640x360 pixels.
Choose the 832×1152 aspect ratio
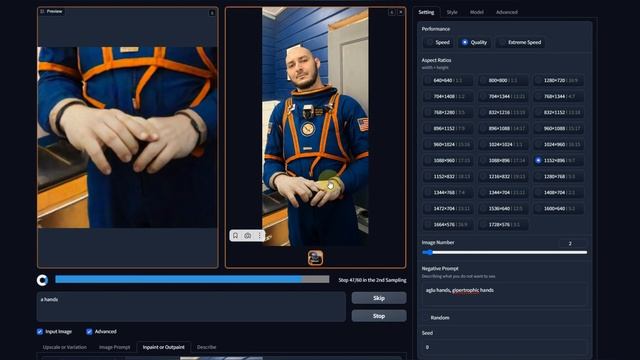558,112
